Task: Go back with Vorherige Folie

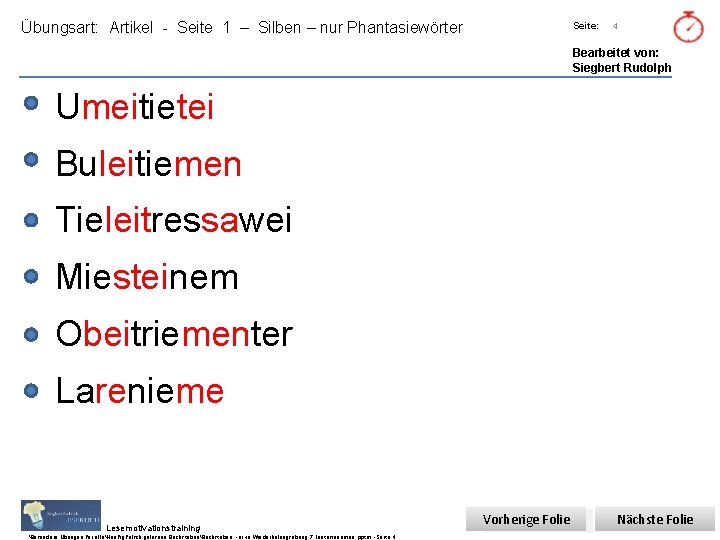Action: pos(526,519)
